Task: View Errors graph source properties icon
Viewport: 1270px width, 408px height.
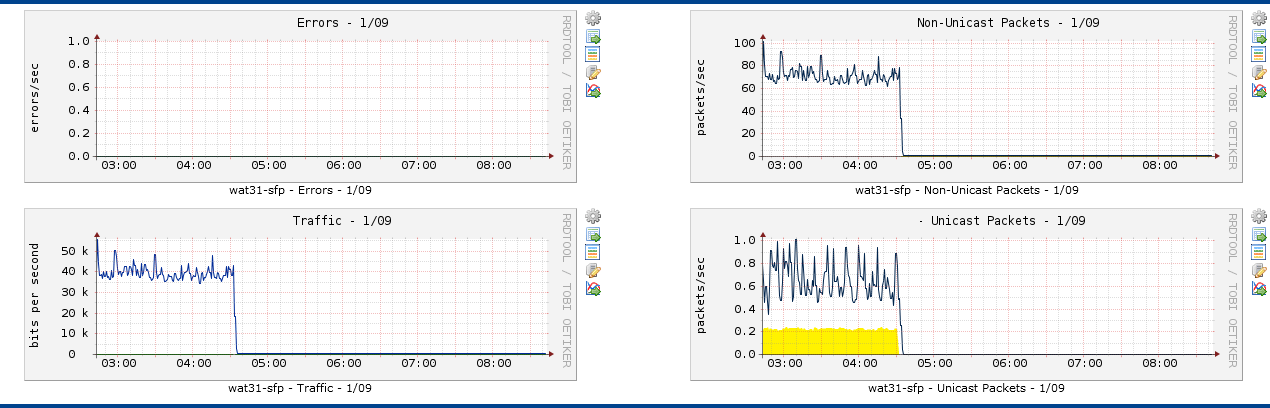Action: pyautogui.click(x=593, y=54)
